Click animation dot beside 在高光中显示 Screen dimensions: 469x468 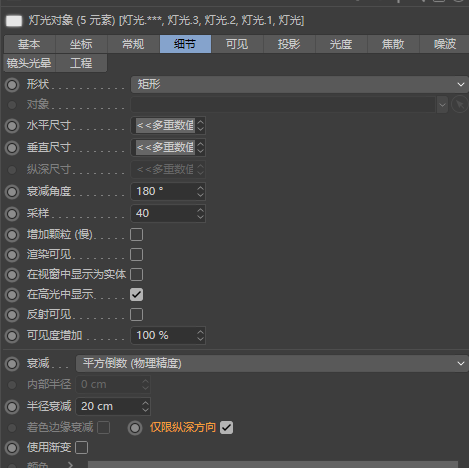pos(12,295)
